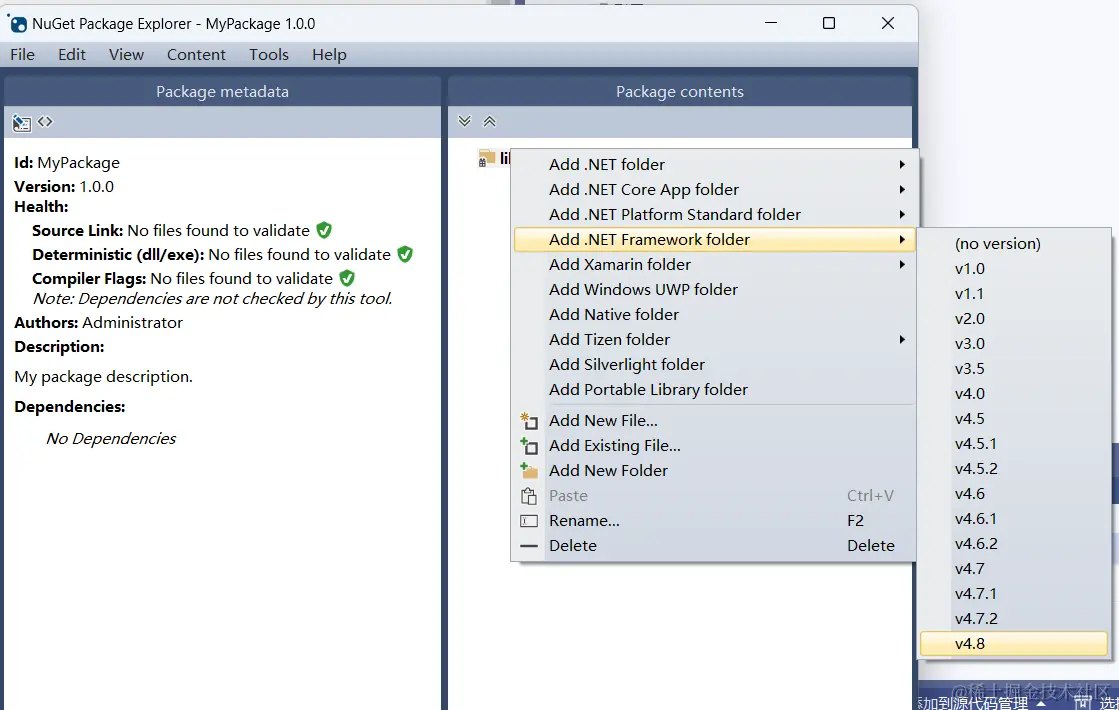The image size is (1119, 710).
Task: Pick framework version v4.5
Action: (x=1014, y=419)
